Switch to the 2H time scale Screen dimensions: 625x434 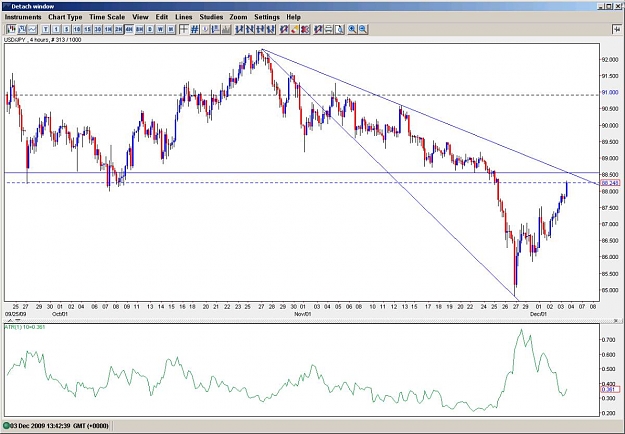click(118, 29)
